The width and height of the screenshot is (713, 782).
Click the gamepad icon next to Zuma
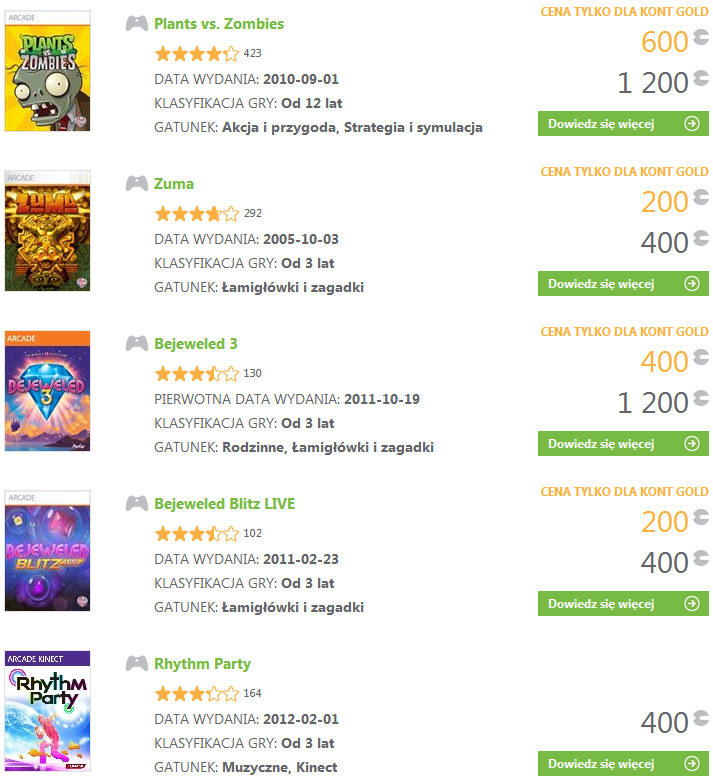point(137,184)
